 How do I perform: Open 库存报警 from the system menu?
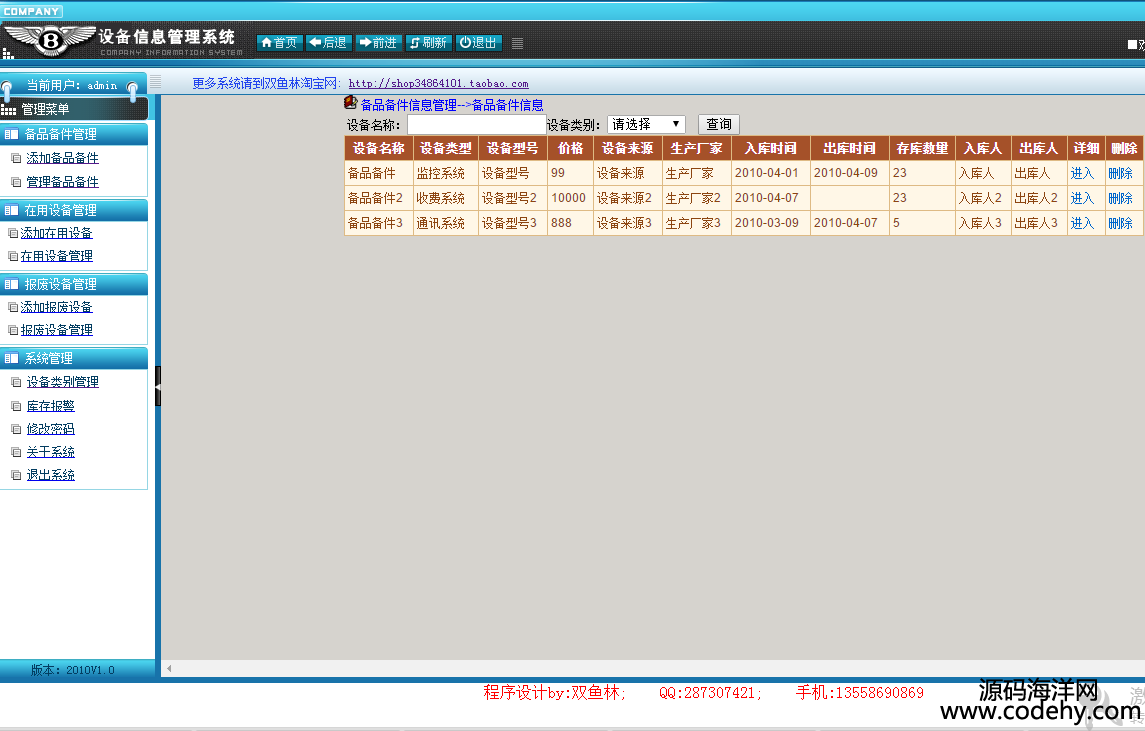(x=51, y=406)
